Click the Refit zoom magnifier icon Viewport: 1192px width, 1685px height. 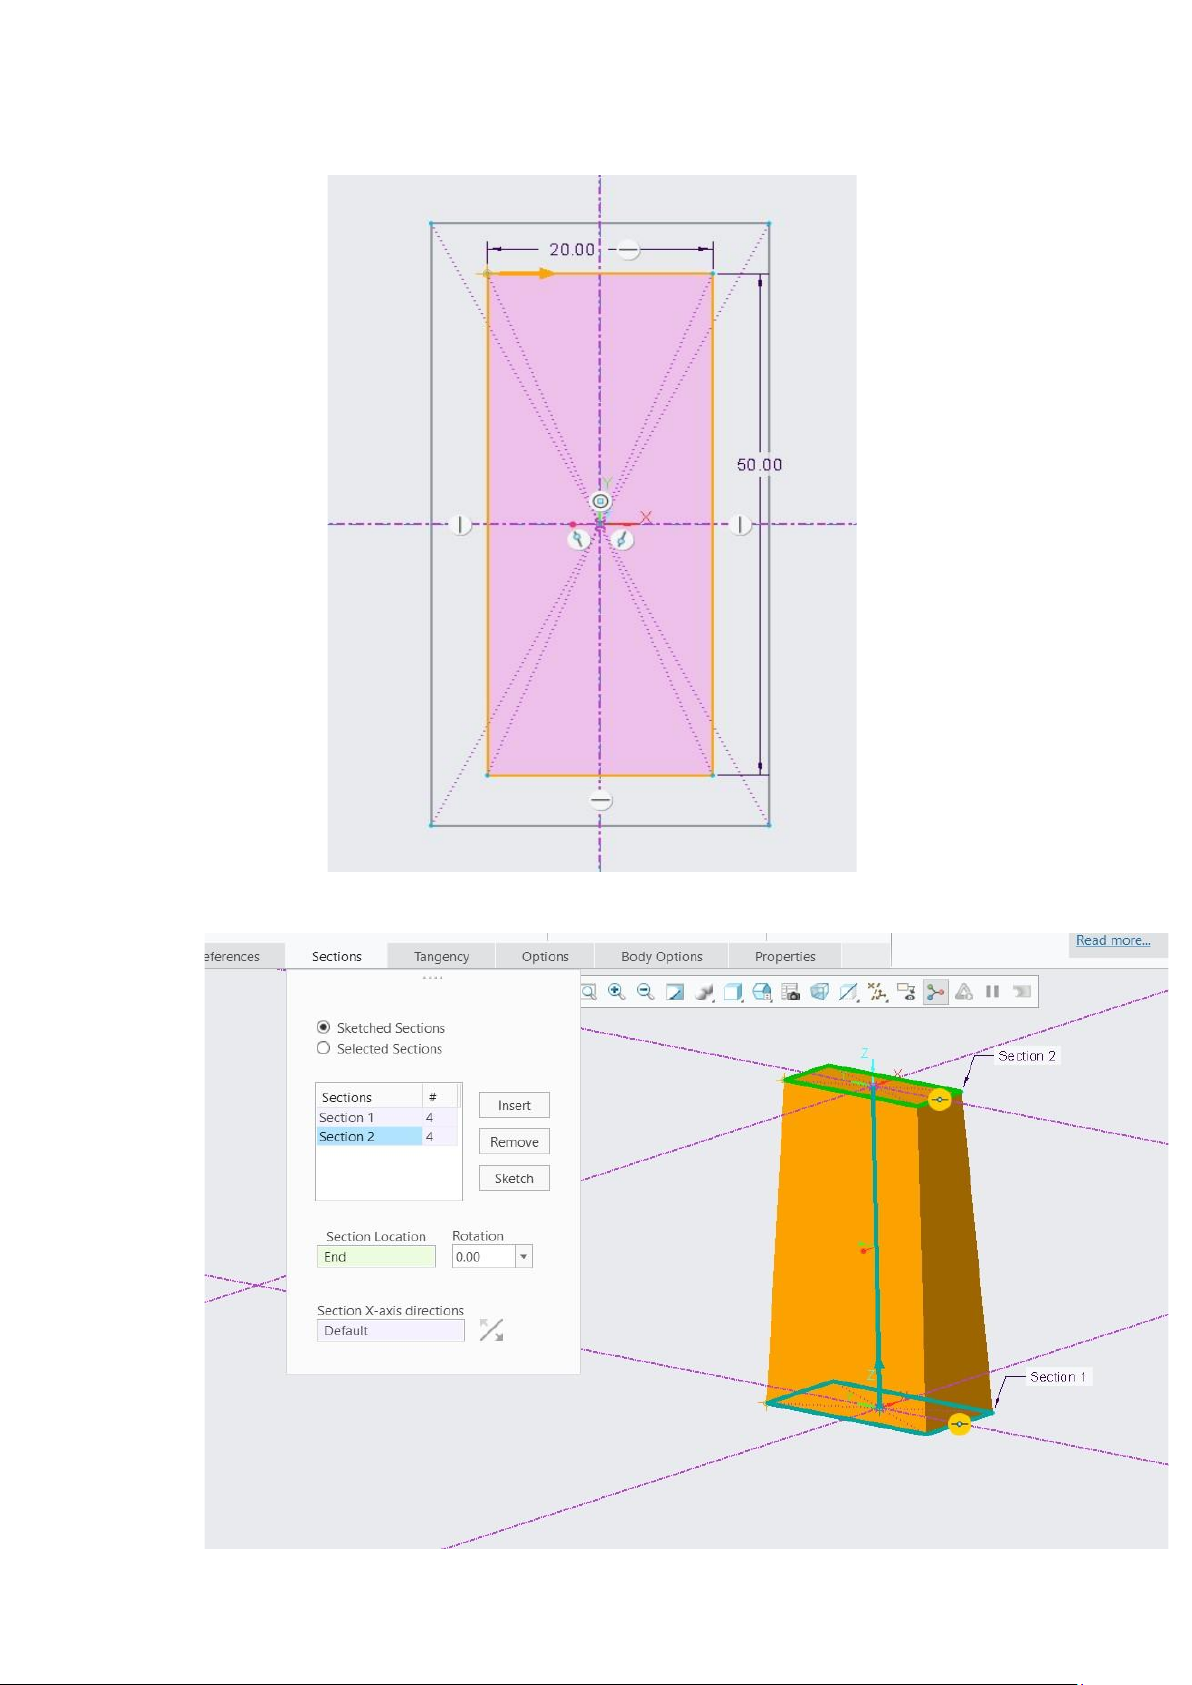point(589,992)
